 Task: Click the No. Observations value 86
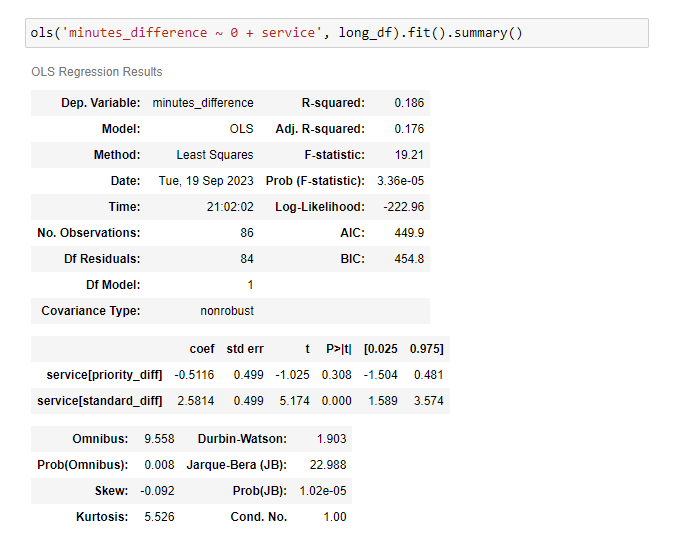click(x=247, y=233)
